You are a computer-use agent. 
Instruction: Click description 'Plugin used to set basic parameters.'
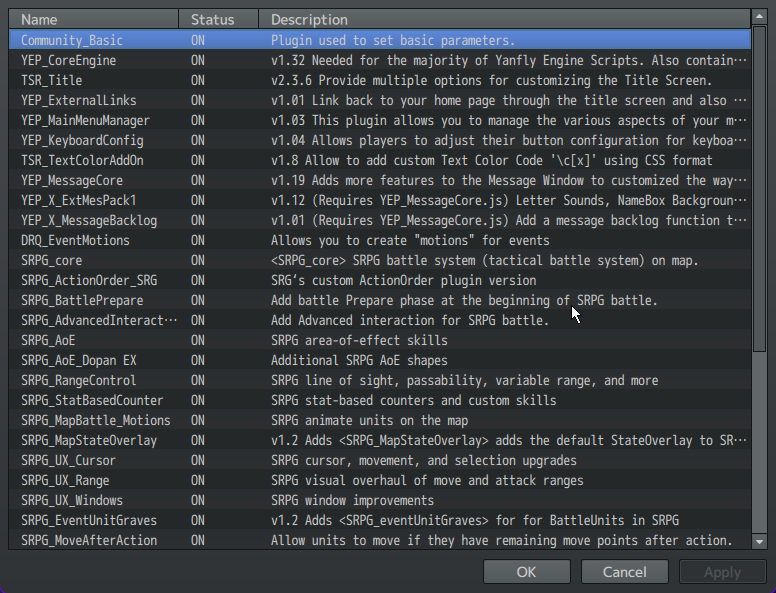tap(393, 41)
